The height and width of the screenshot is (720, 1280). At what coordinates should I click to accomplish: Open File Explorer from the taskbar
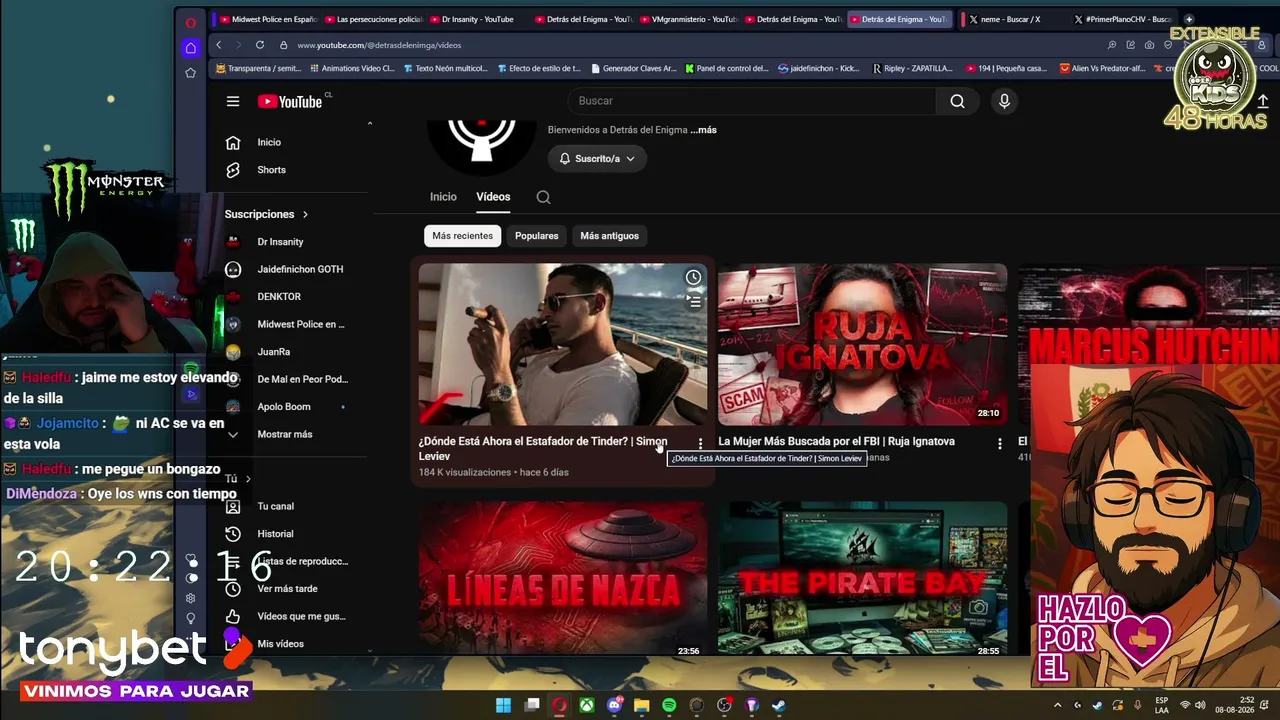[x=642, y=705]
